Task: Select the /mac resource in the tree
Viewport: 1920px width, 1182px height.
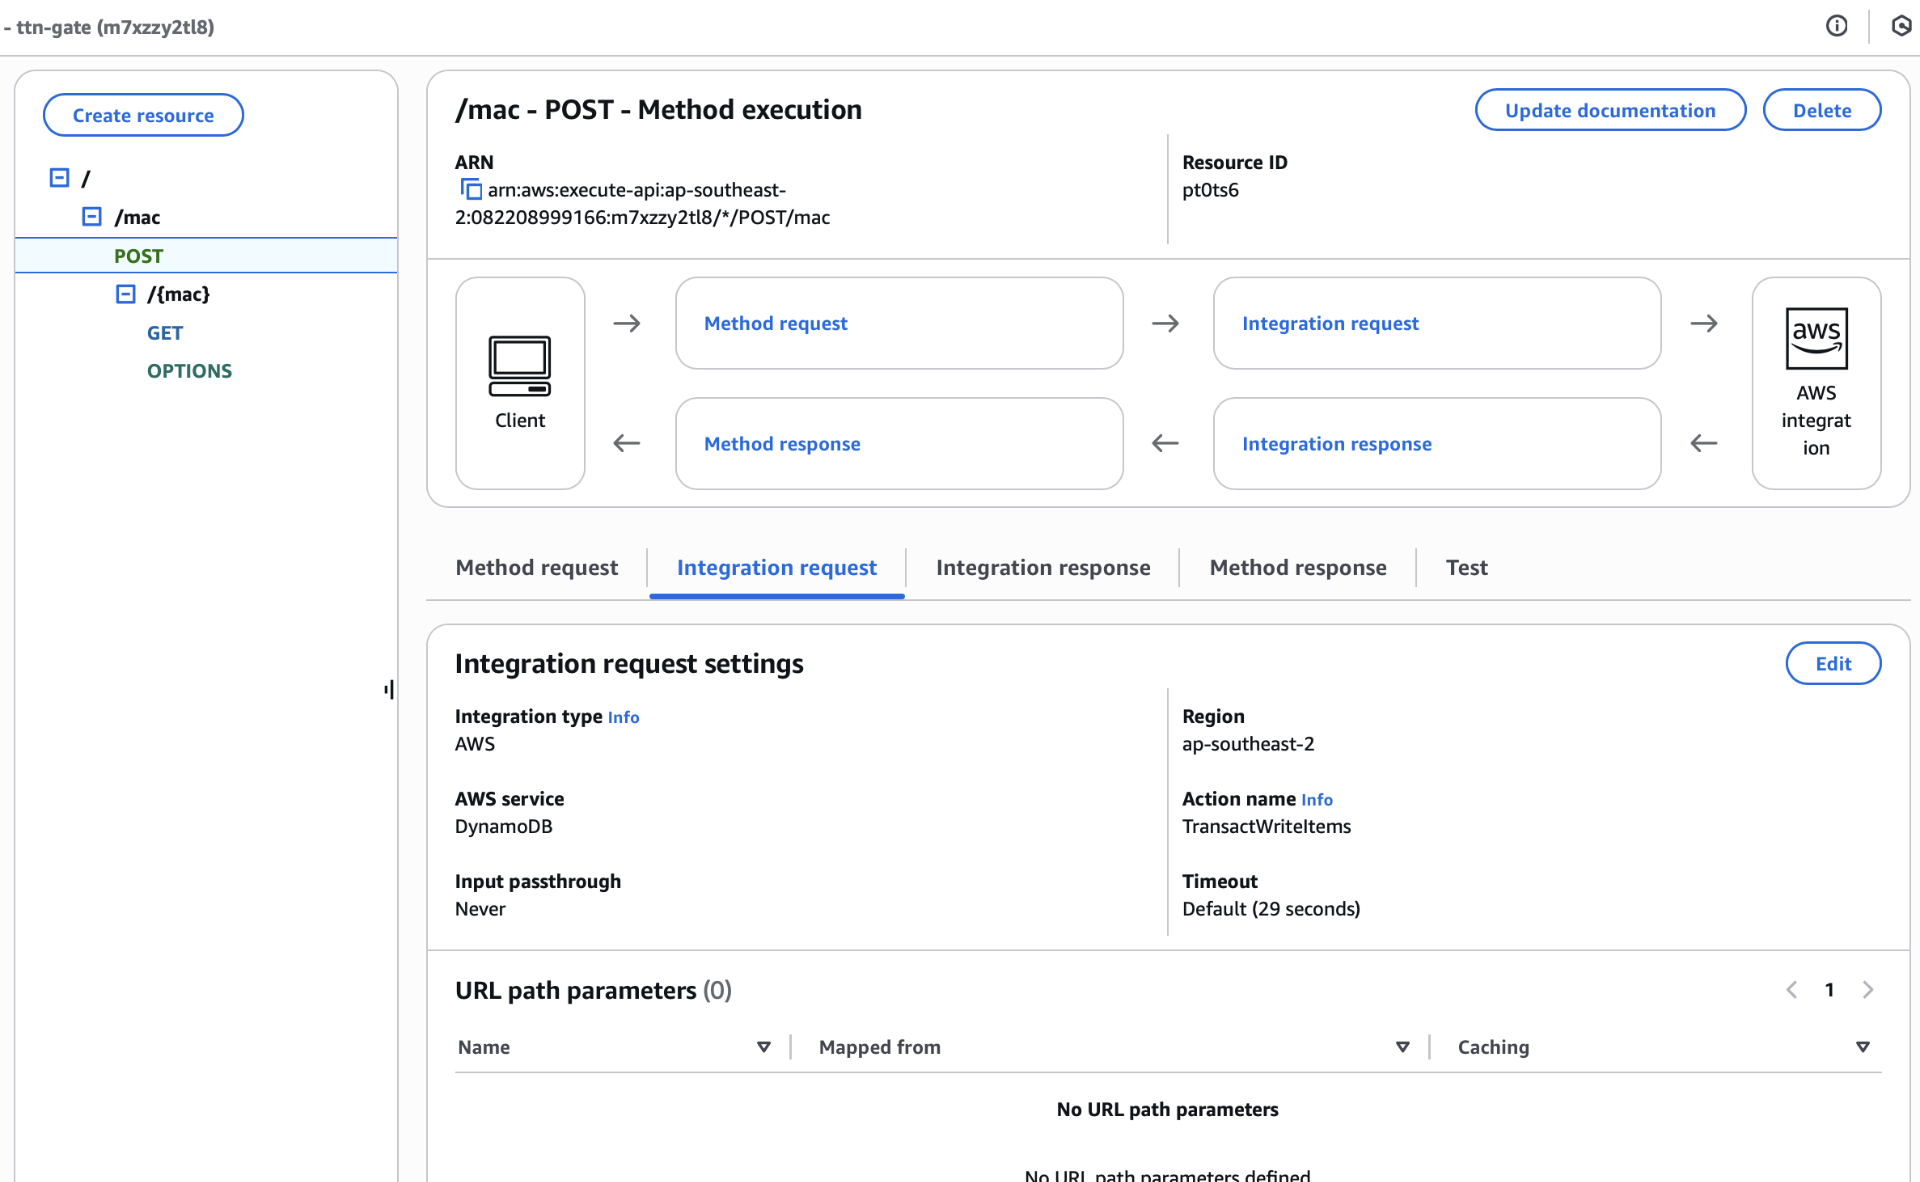Action: click(x=137, y=217)
